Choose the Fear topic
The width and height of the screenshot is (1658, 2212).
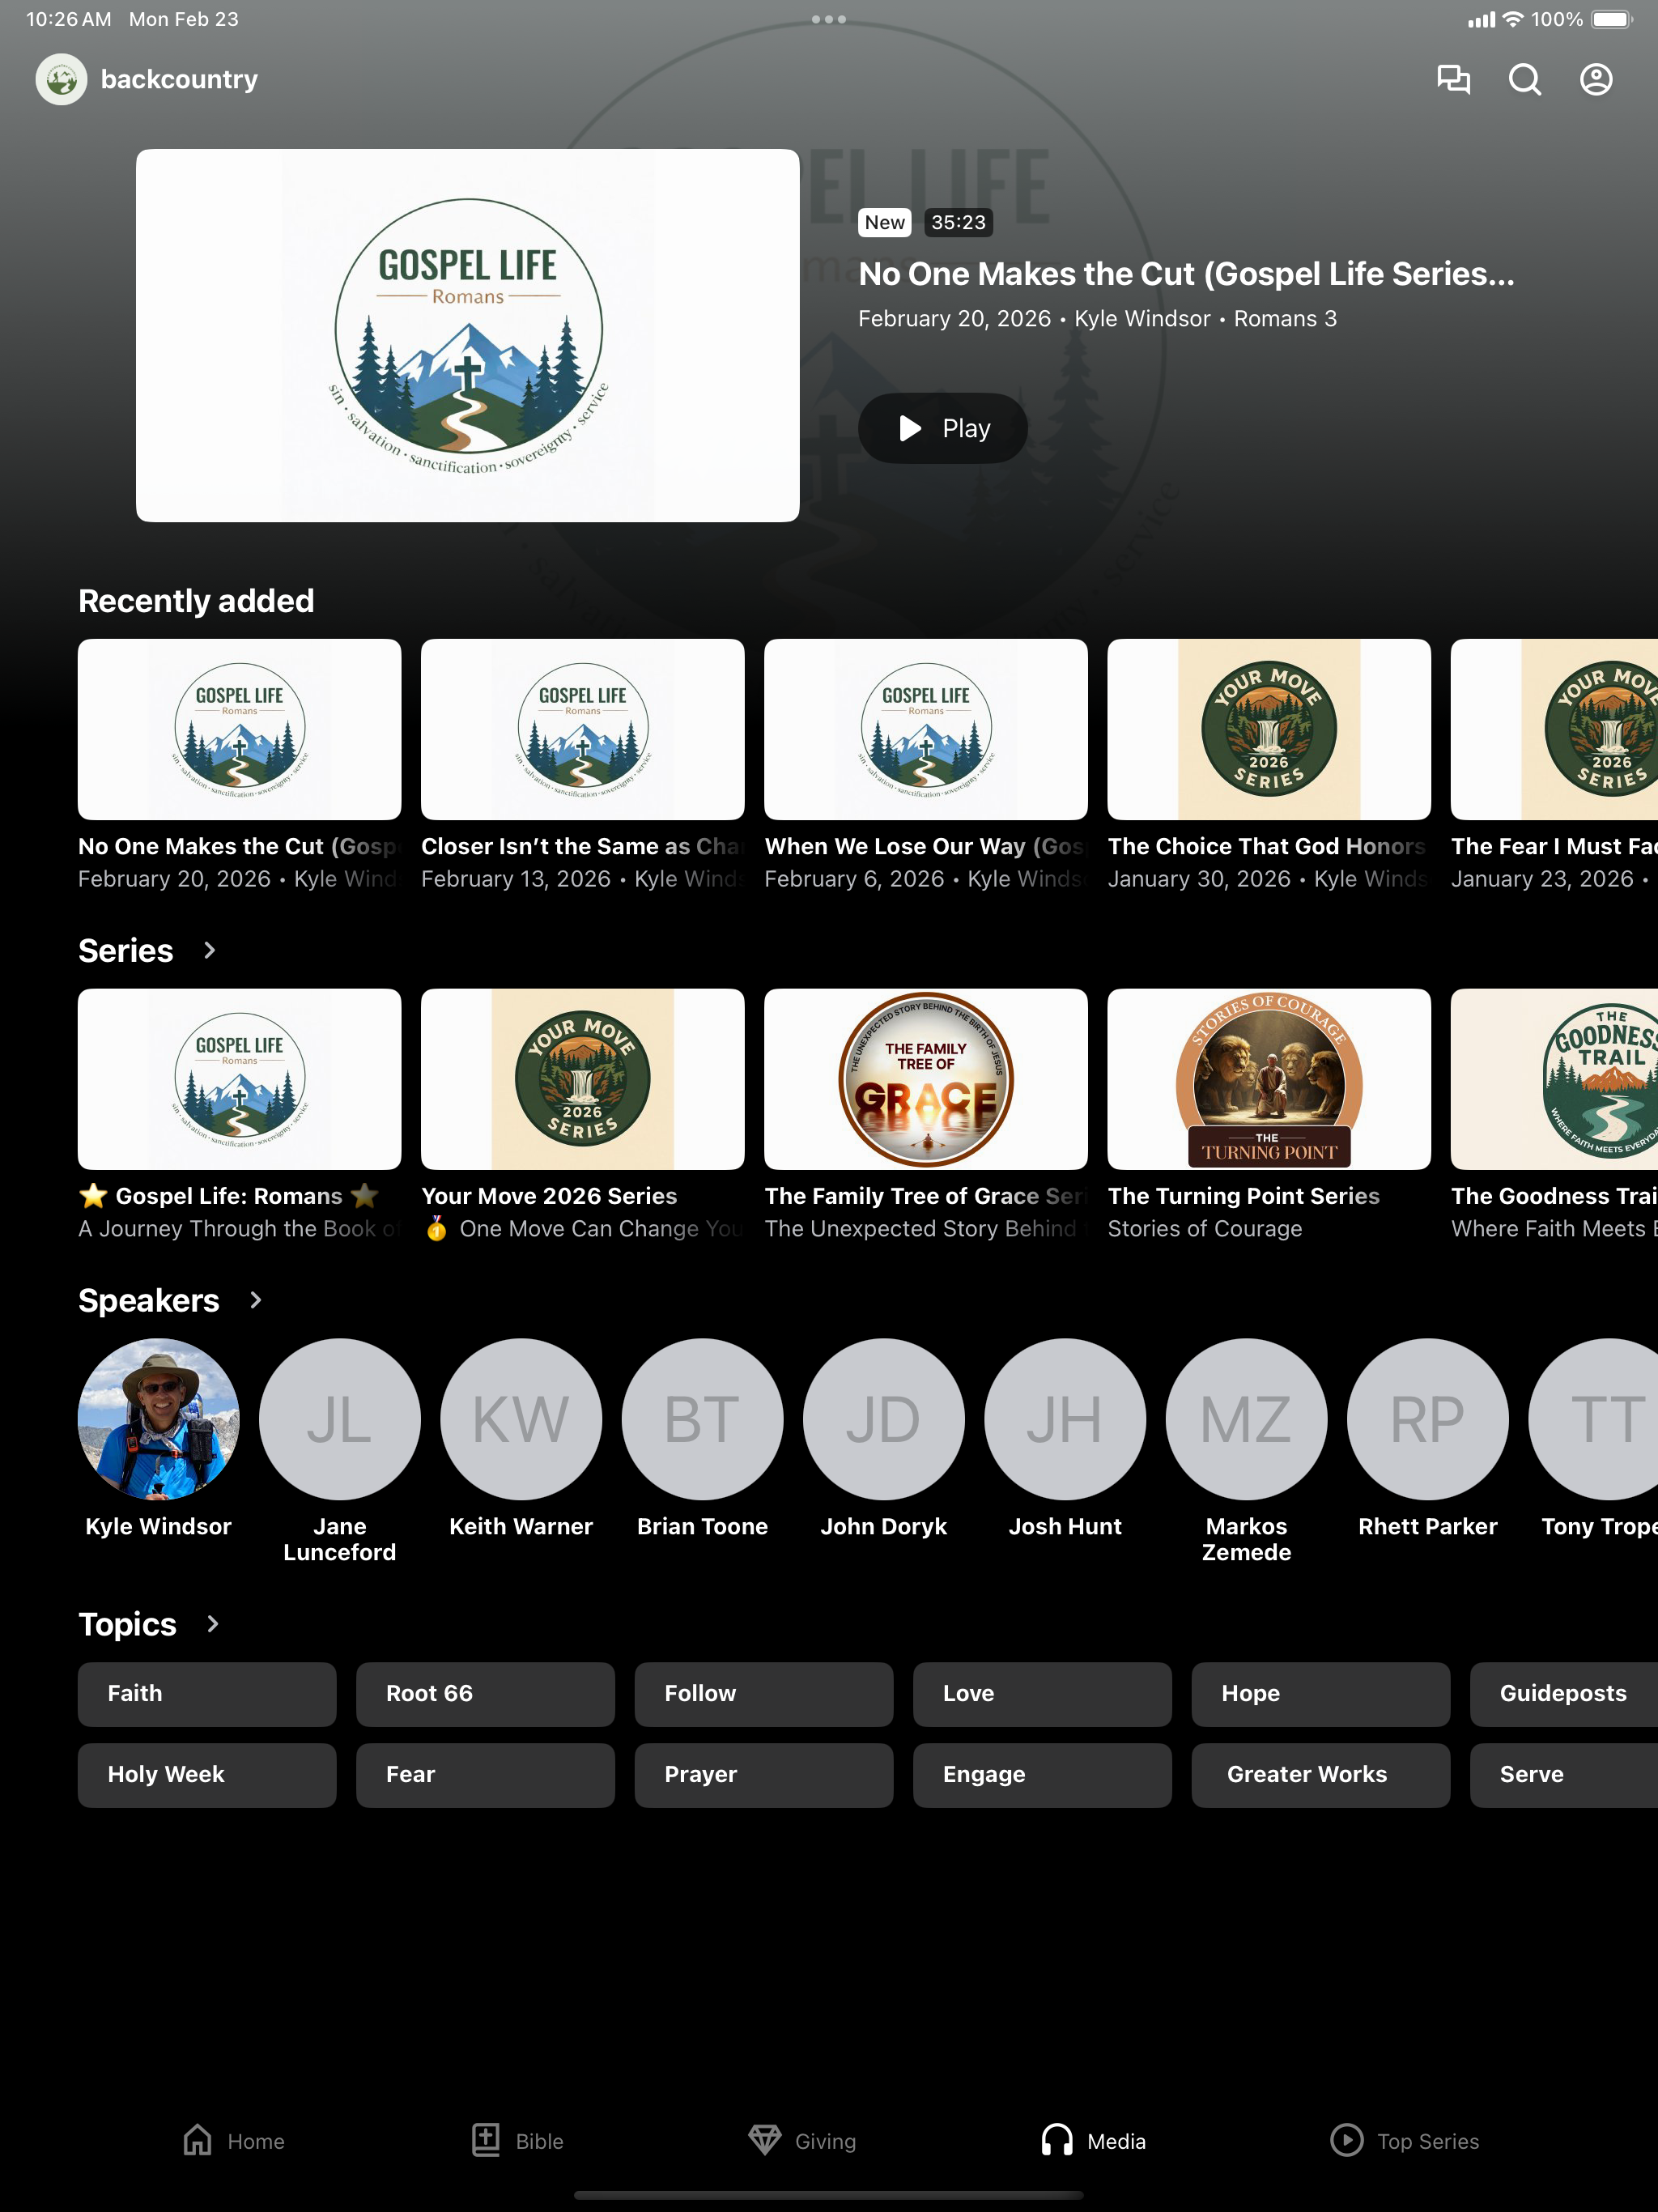pos(485,1775)
